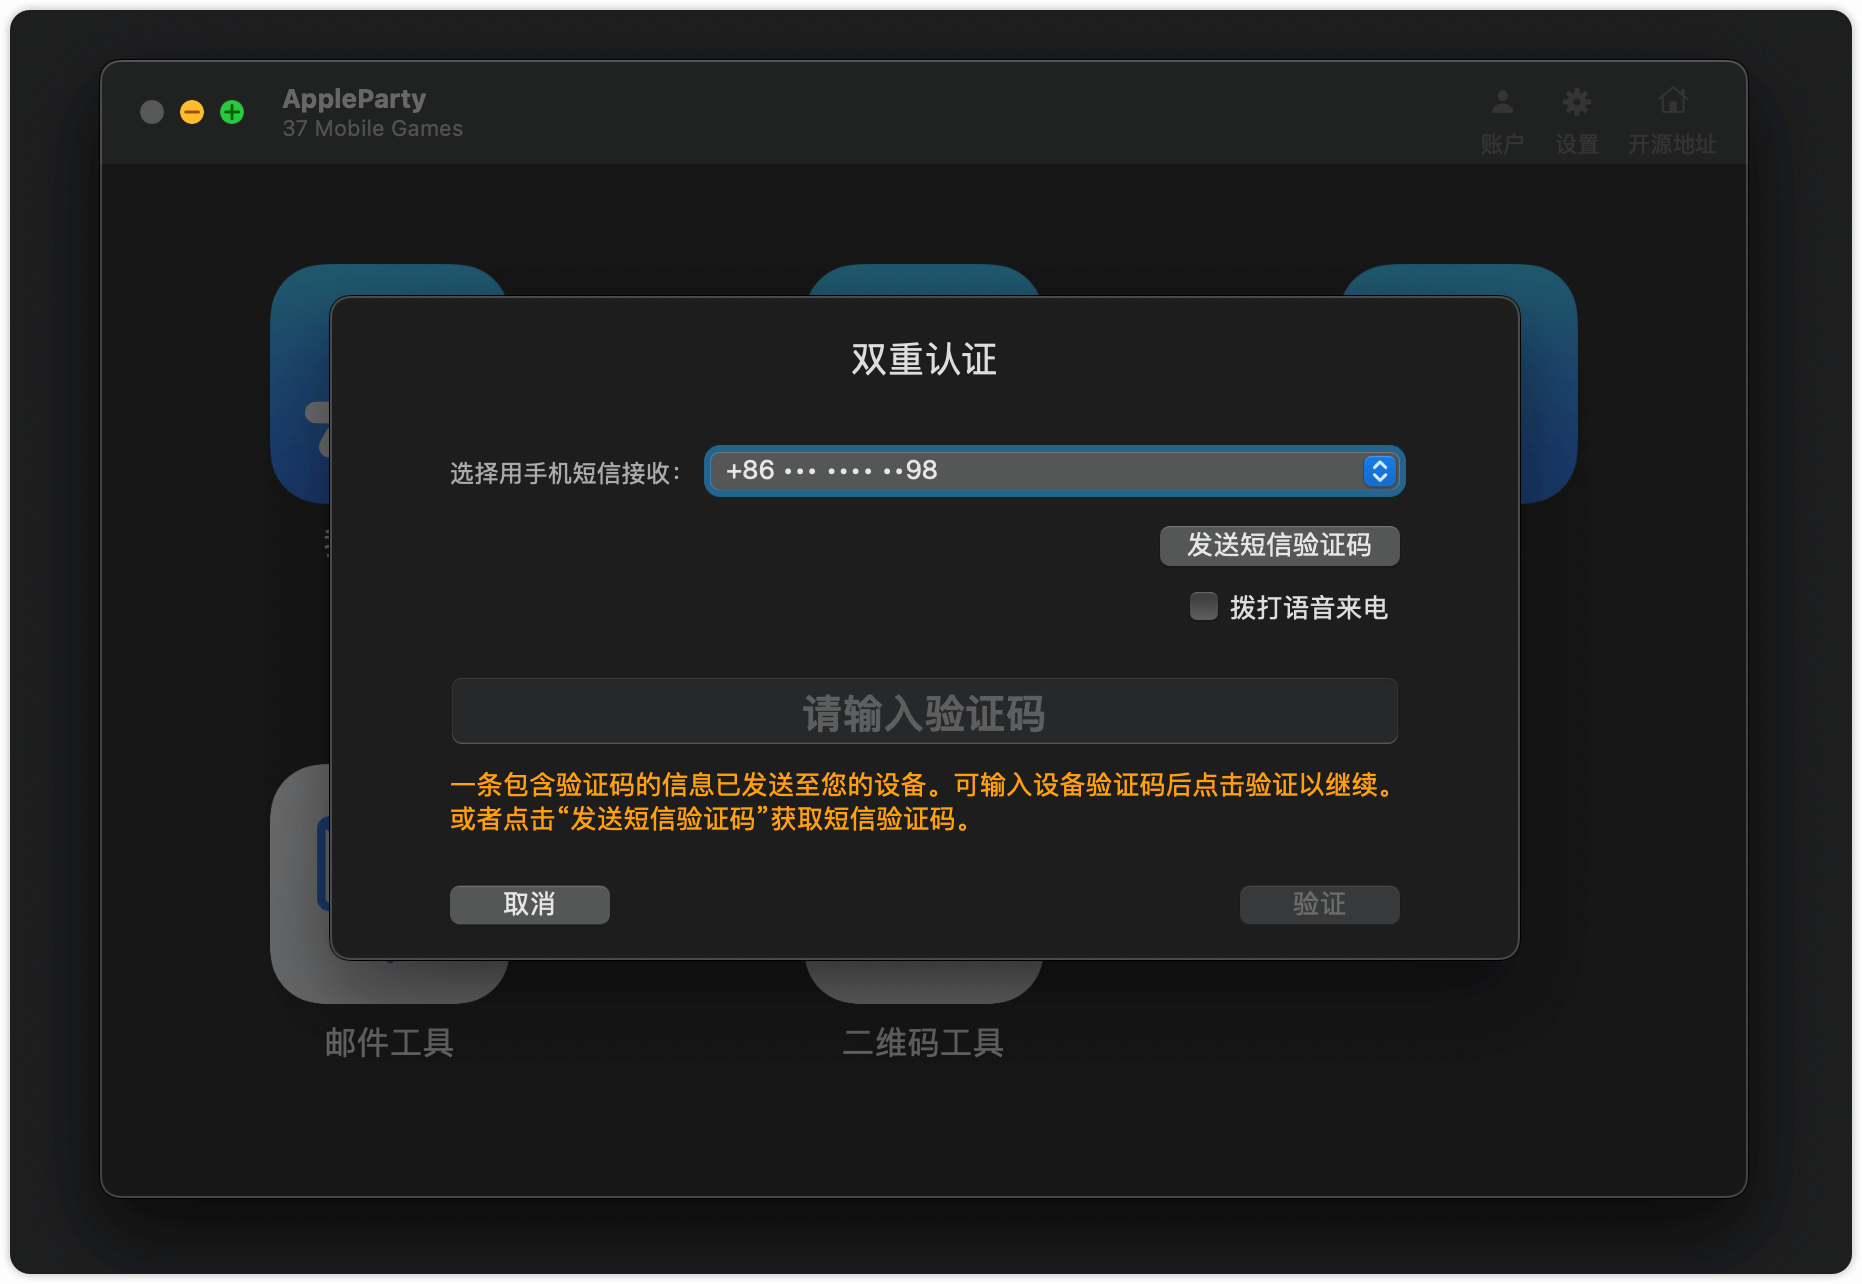The image size is (1862, 1284).
Task: Click the disabled 验证 verify button
Action: (x=1318, y=904)
